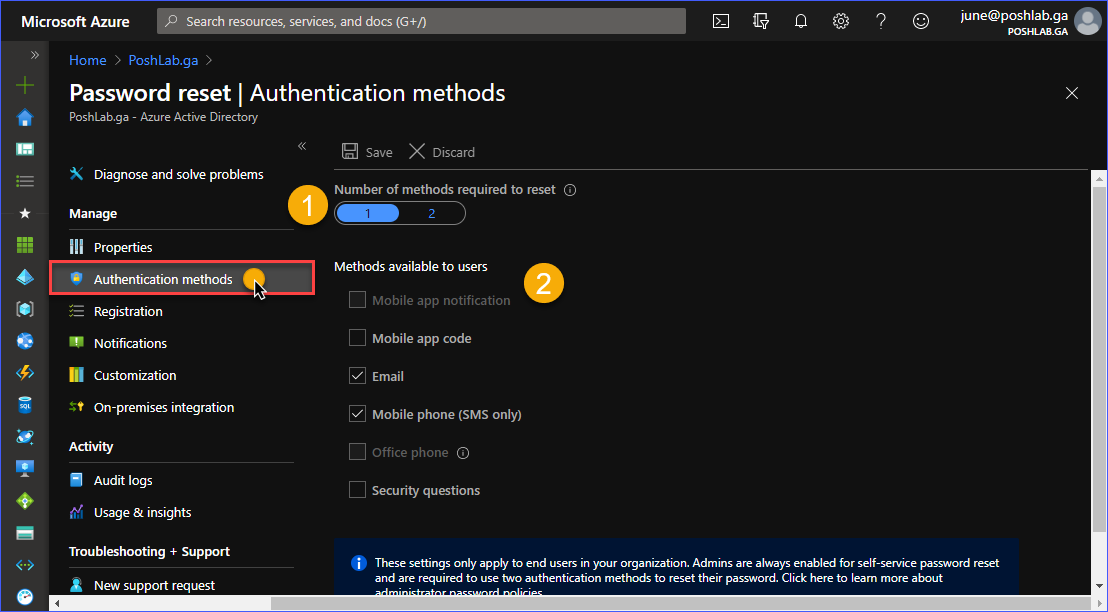Click the Microsoft Azure logo text
The width and height of the screenshot is (1108, 612).
click(x=75, y=22)
